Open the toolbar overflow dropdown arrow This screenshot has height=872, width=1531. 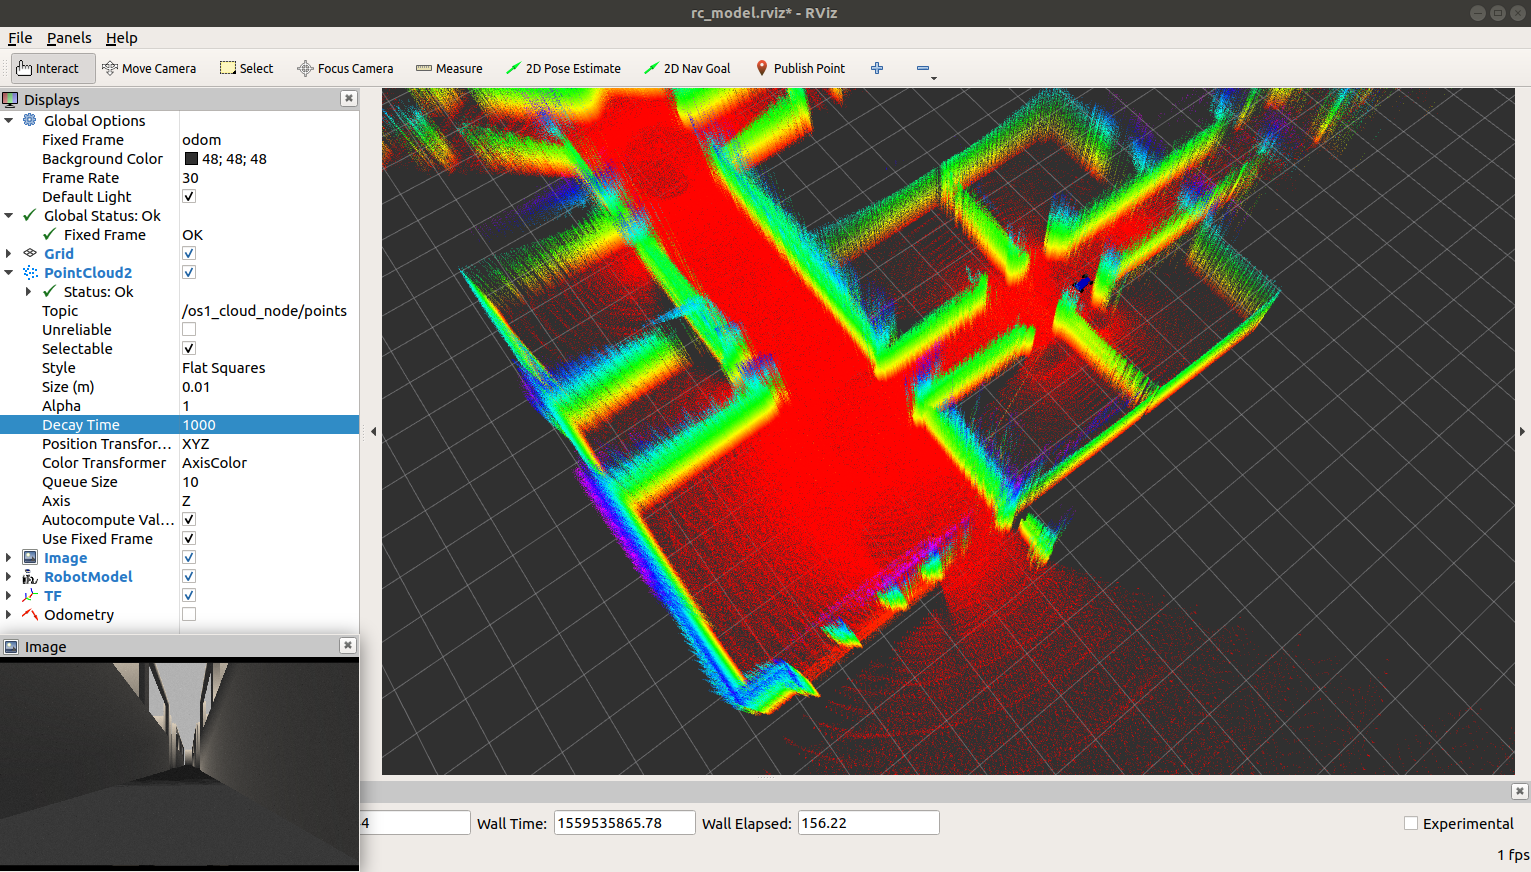[x=934, y=78]
